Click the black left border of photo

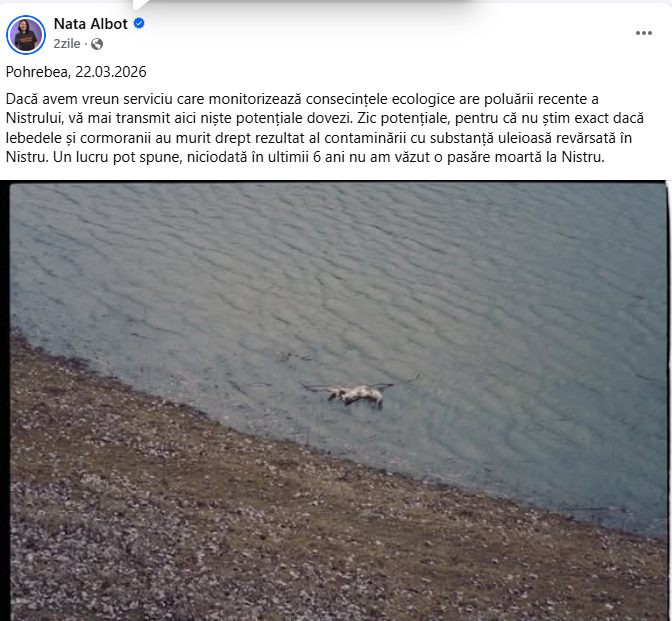pyautogui.click(x=5, y=401)
